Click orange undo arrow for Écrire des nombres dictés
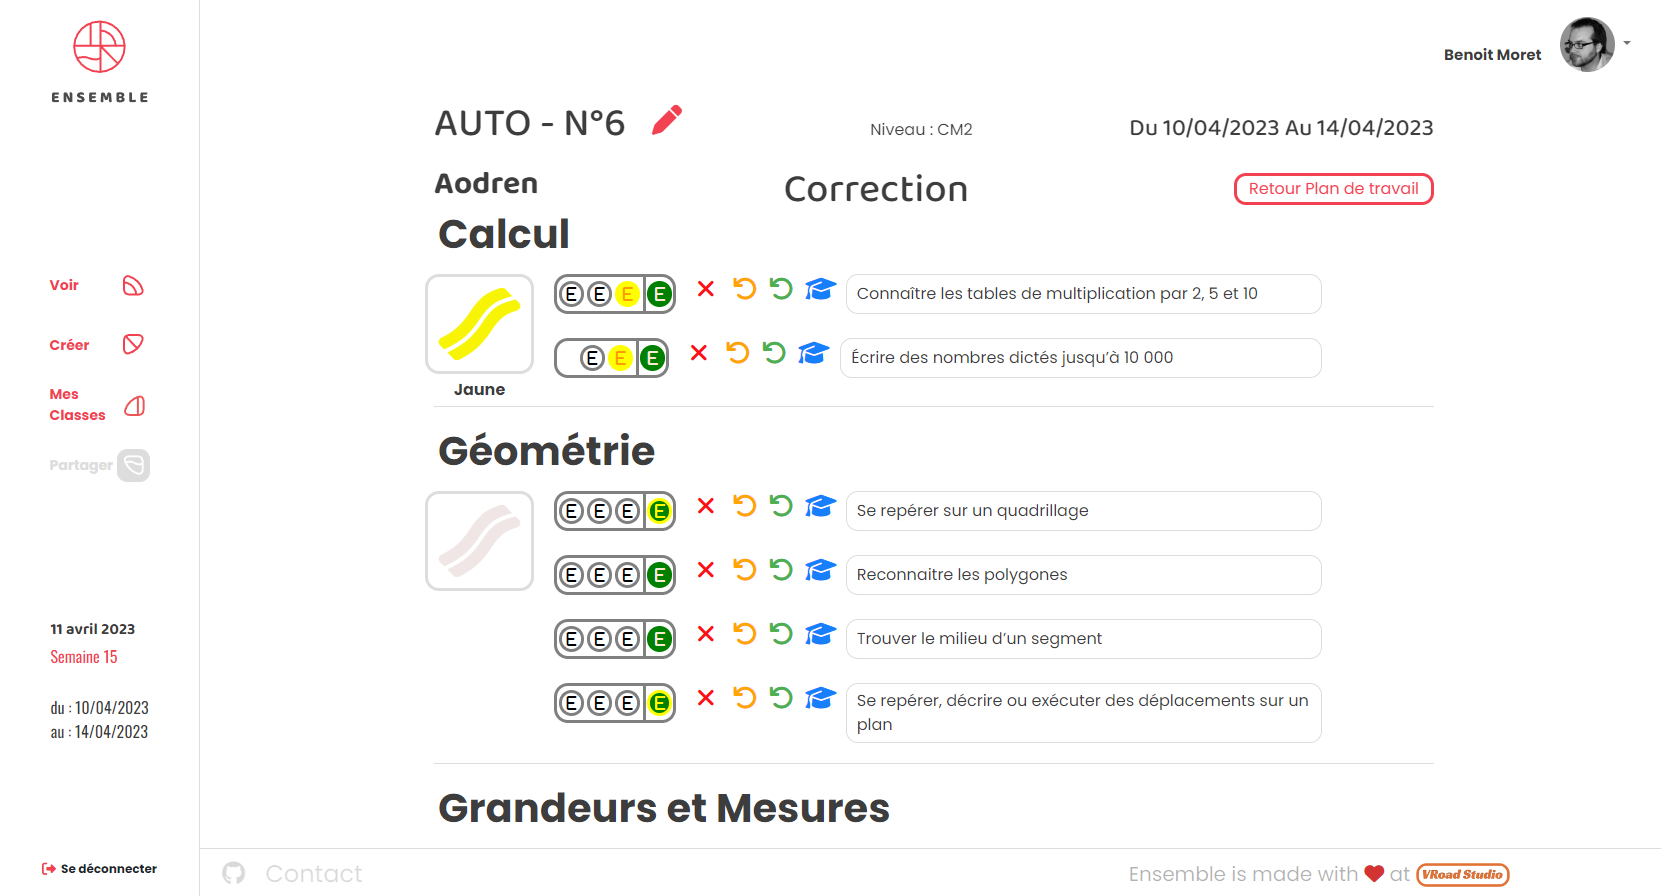This screenshot has width=1661, height=896. (738, 353)
